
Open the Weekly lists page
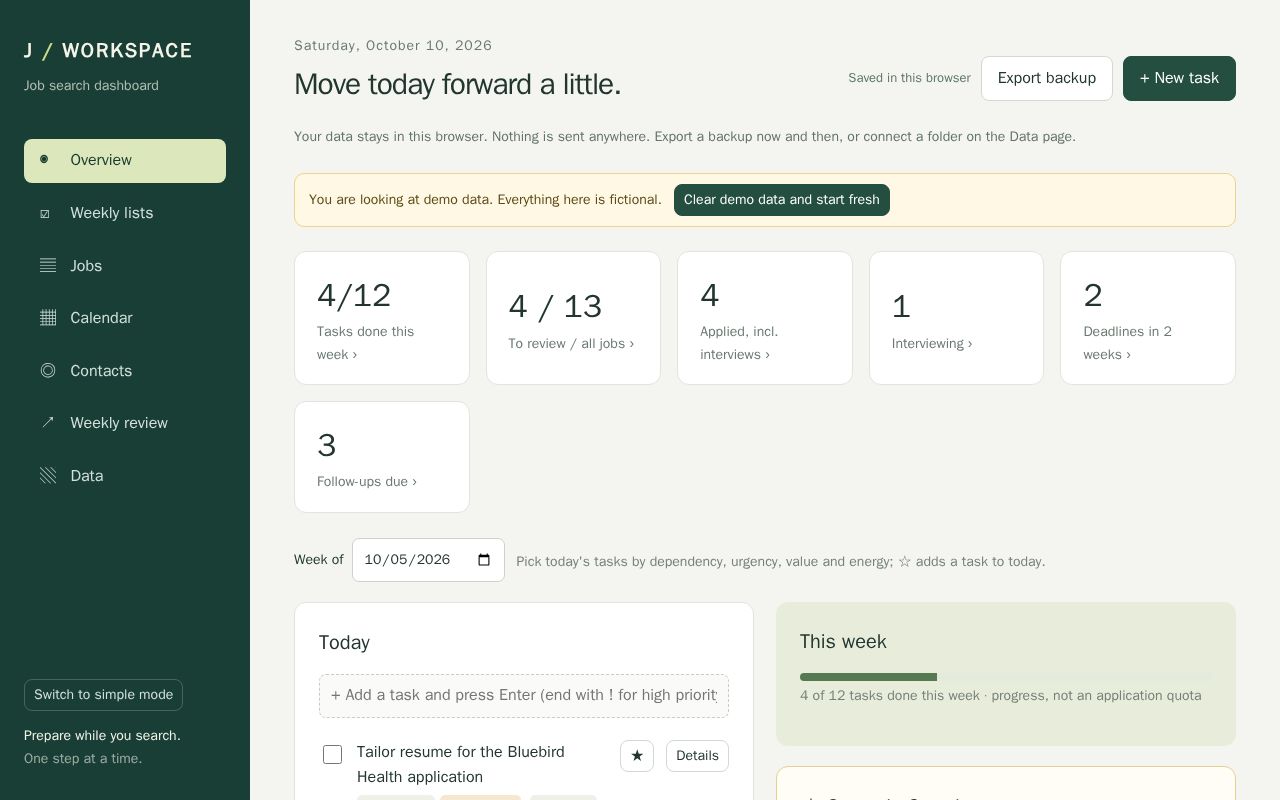click(x=125, y=213)
